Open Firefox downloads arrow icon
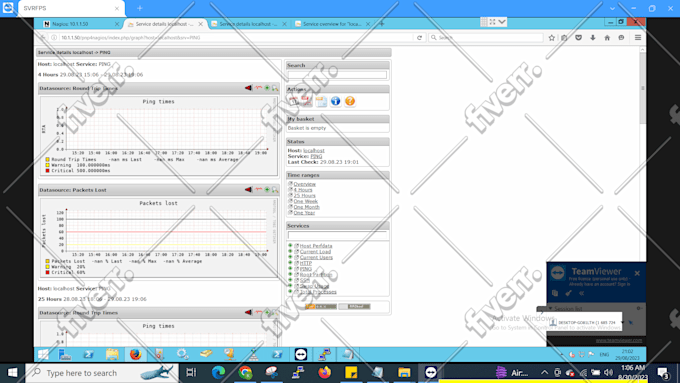This screenshot has height=383, width=680. tap(593, 38)
